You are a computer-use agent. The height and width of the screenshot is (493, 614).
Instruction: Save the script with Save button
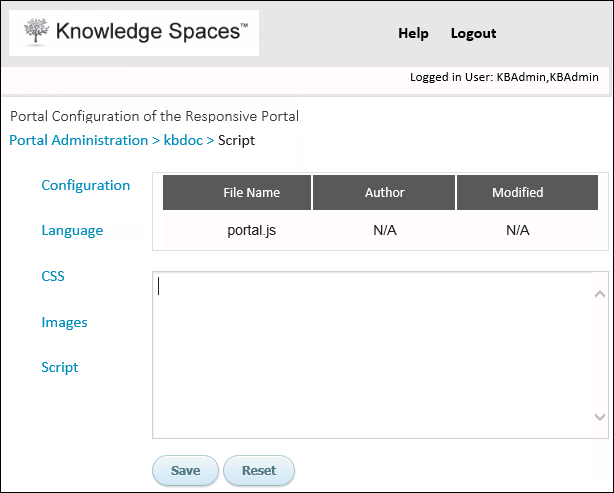coord(185,470)
